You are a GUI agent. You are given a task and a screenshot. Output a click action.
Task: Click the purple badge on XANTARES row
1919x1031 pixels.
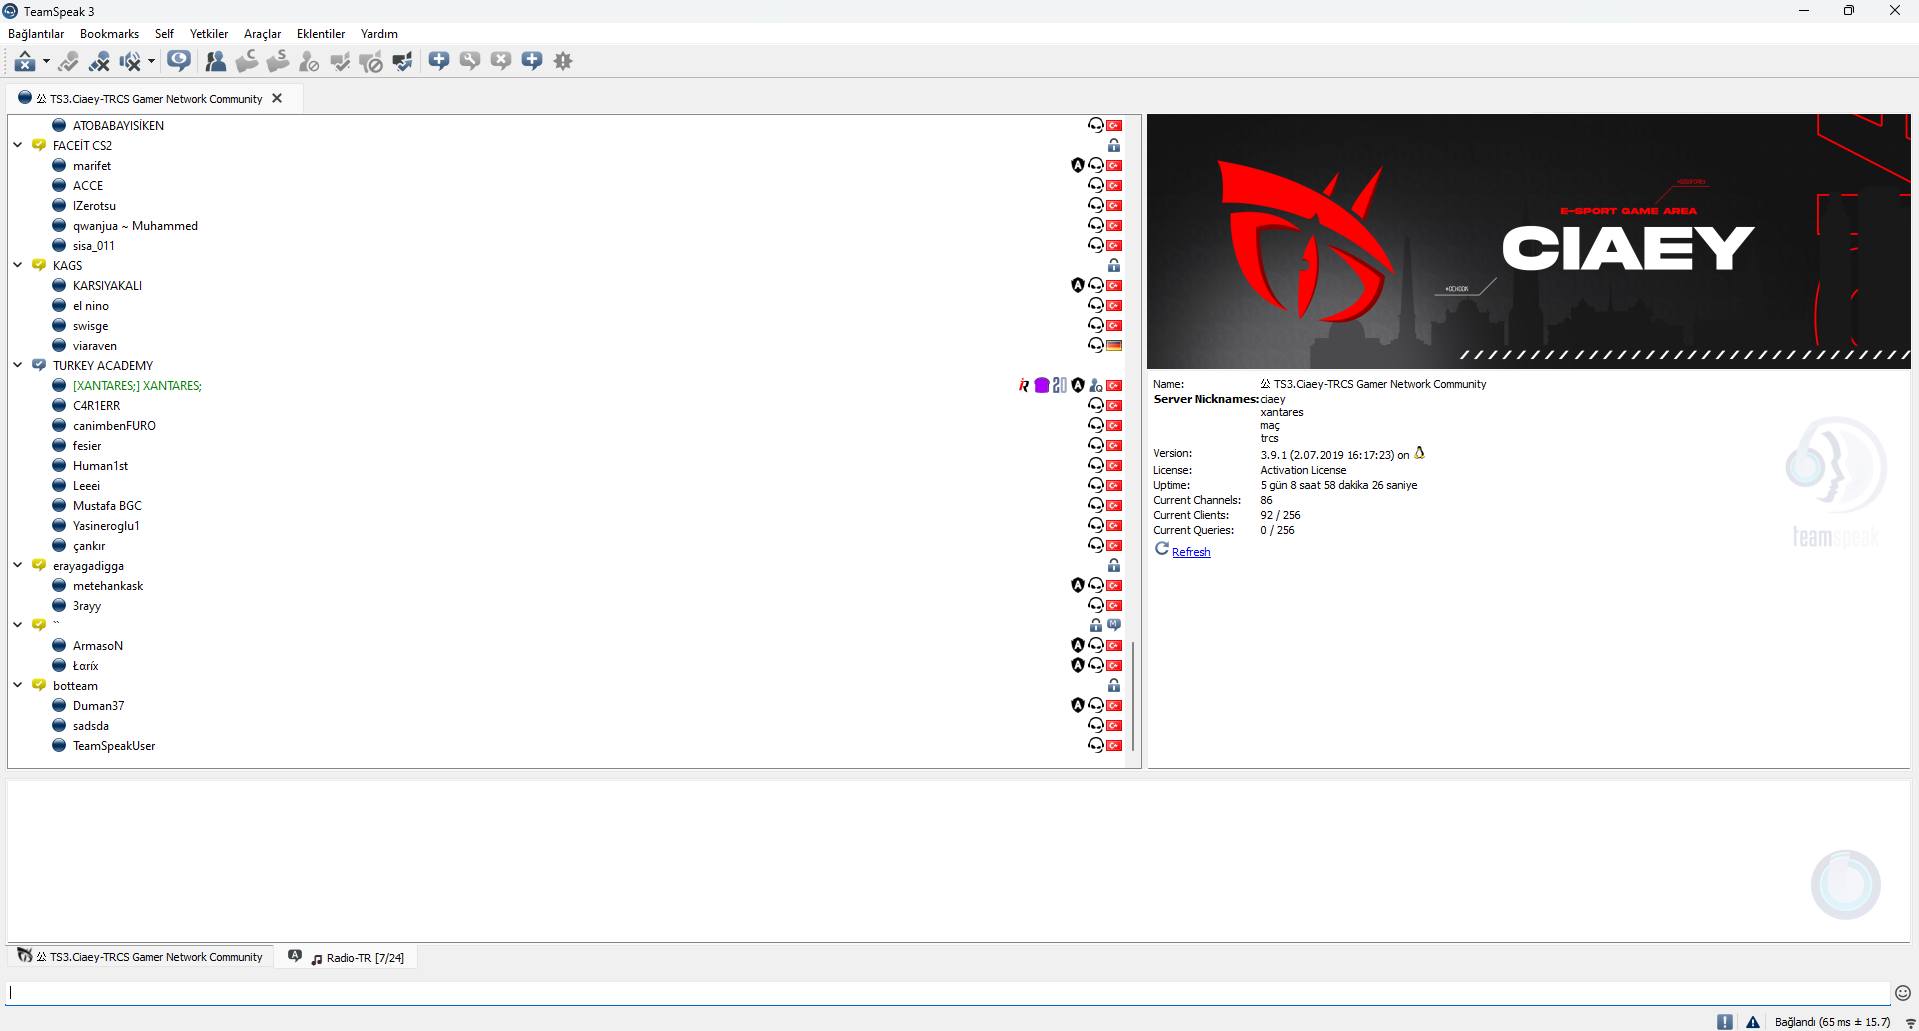(x=1042, y=385)
